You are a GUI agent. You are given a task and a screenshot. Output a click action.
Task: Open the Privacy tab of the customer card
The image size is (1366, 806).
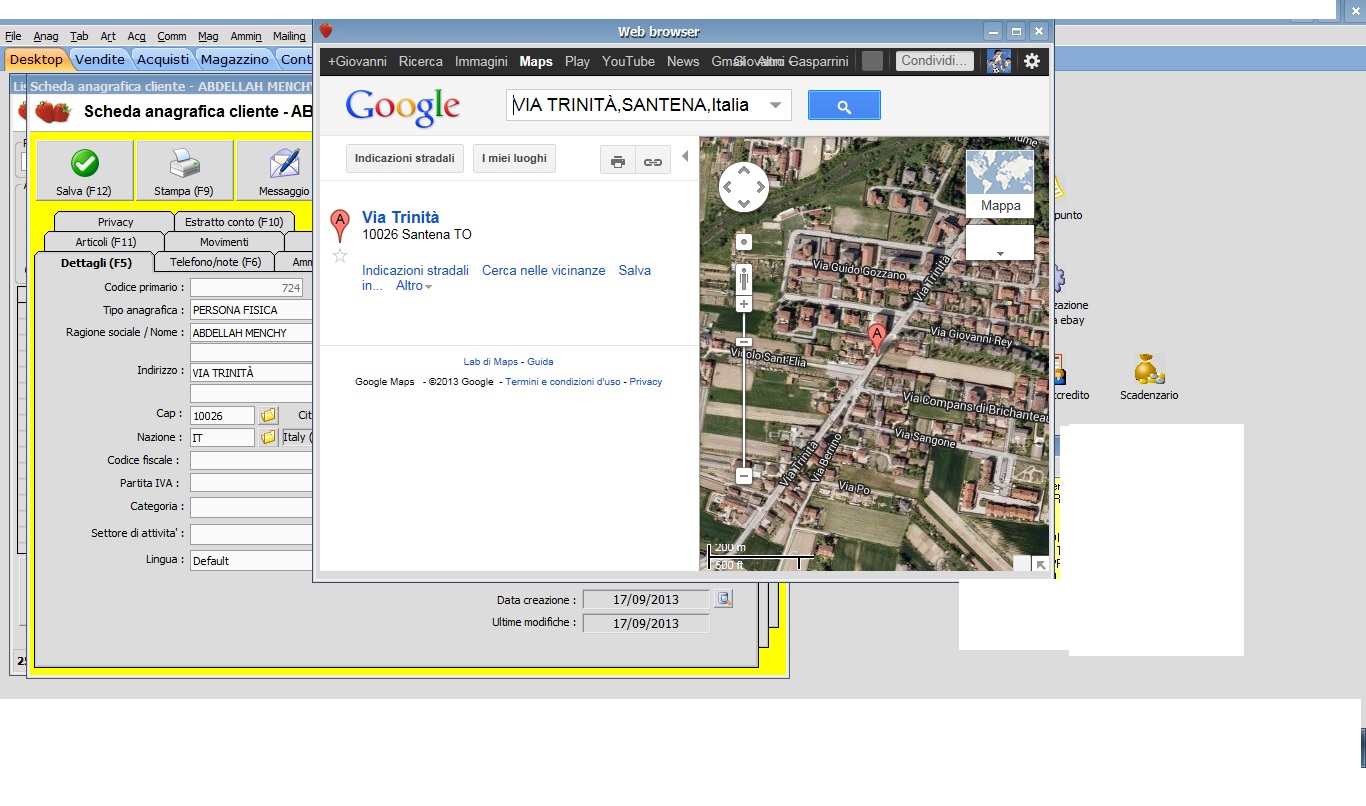[115, 222]
